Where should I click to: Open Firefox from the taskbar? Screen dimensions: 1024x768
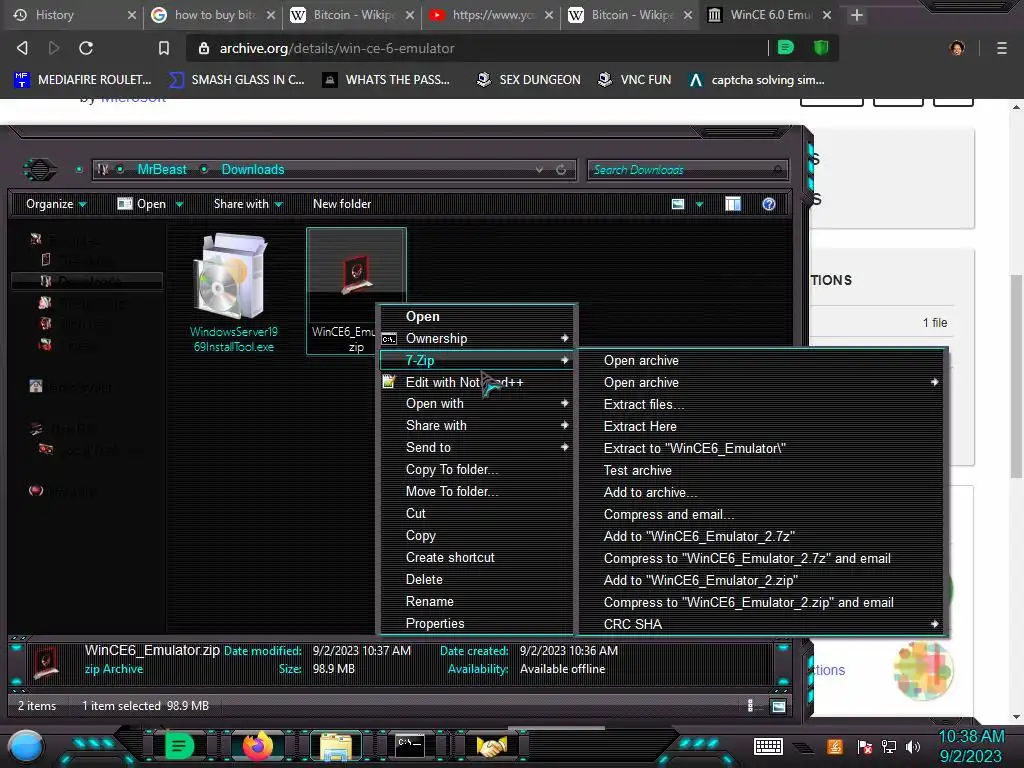pyautogui.click(x=257, y=745)
